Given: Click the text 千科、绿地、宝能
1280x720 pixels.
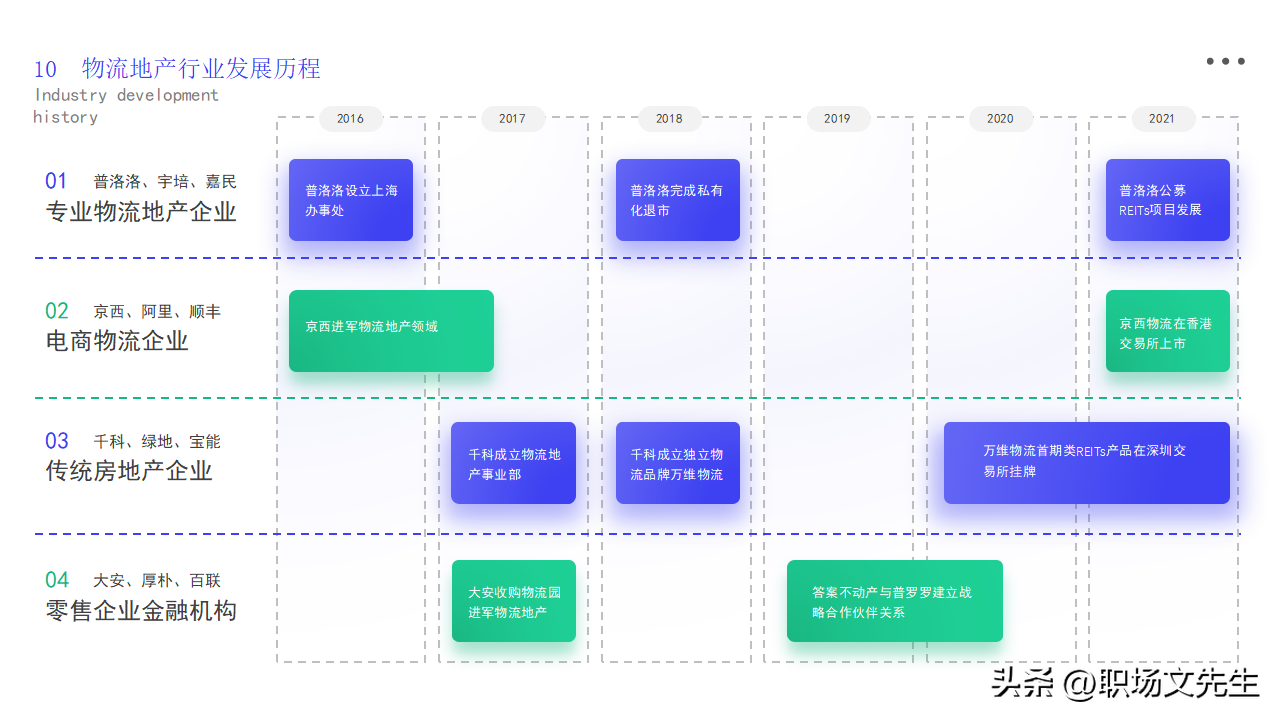Looking at the screenshot, I should coord(157,441).
